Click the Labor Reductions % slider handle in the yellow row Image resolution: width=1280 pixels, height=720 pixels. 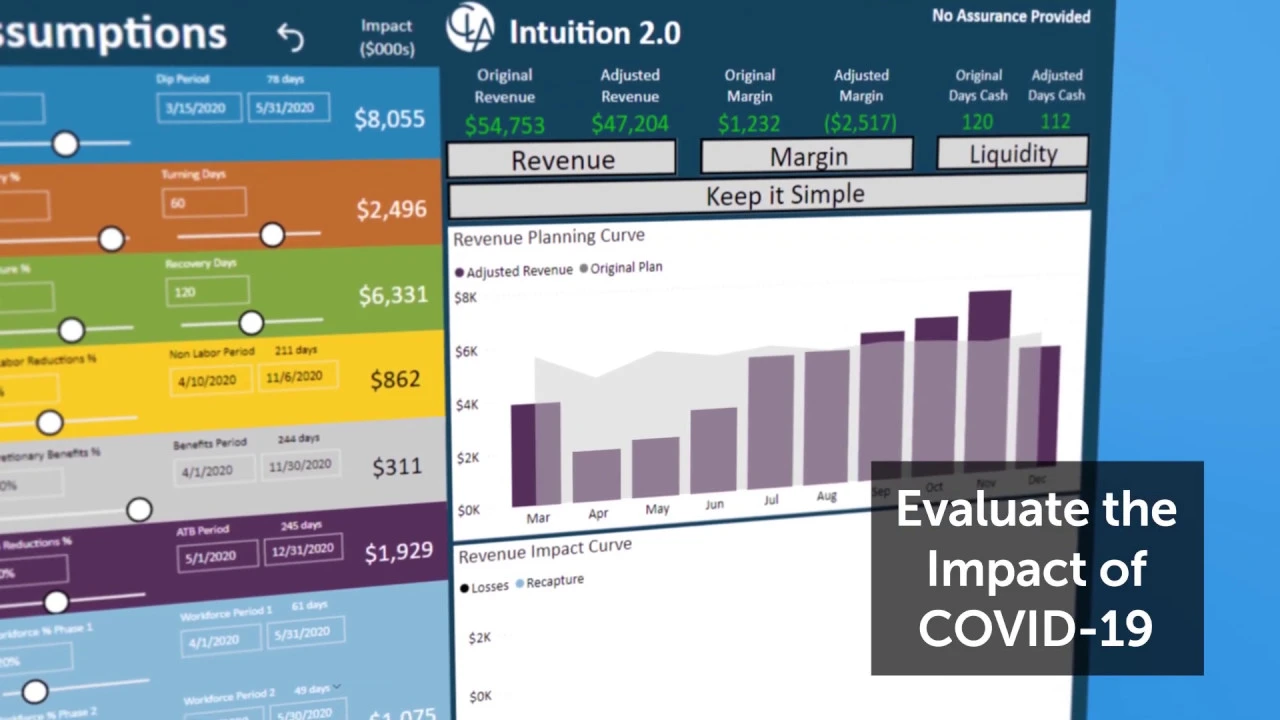49,422
